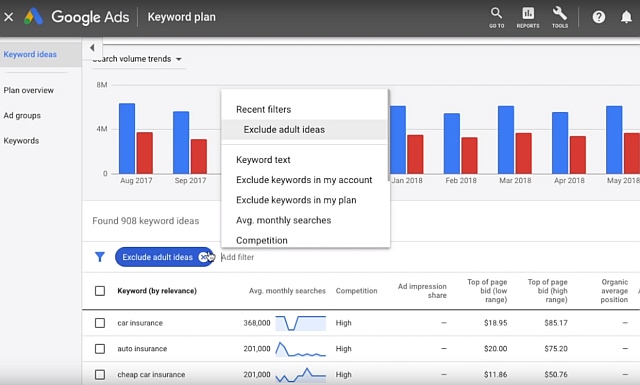Click the Recent filters heading
Screen dimensions: 640x385
click(x=264, y=109)
